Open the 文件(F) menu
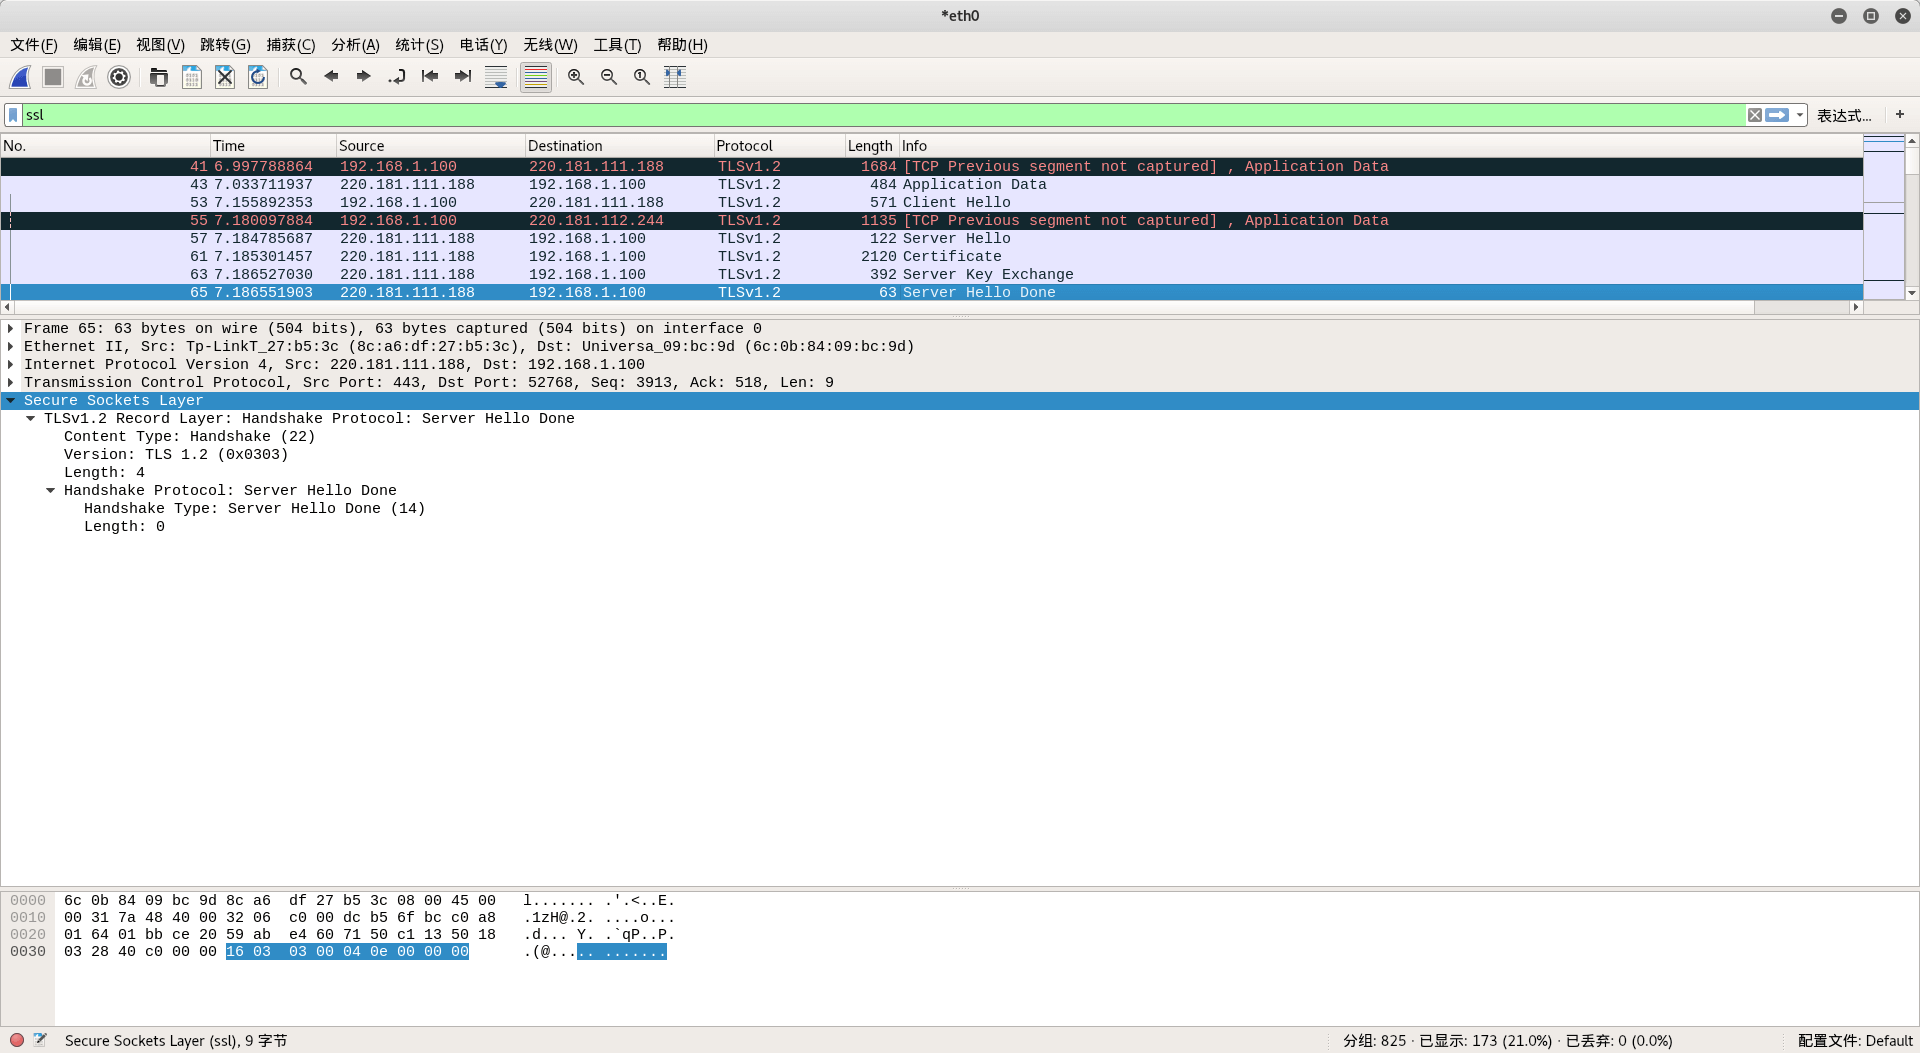This screenshot has width=1920, height=1053. 34,45
